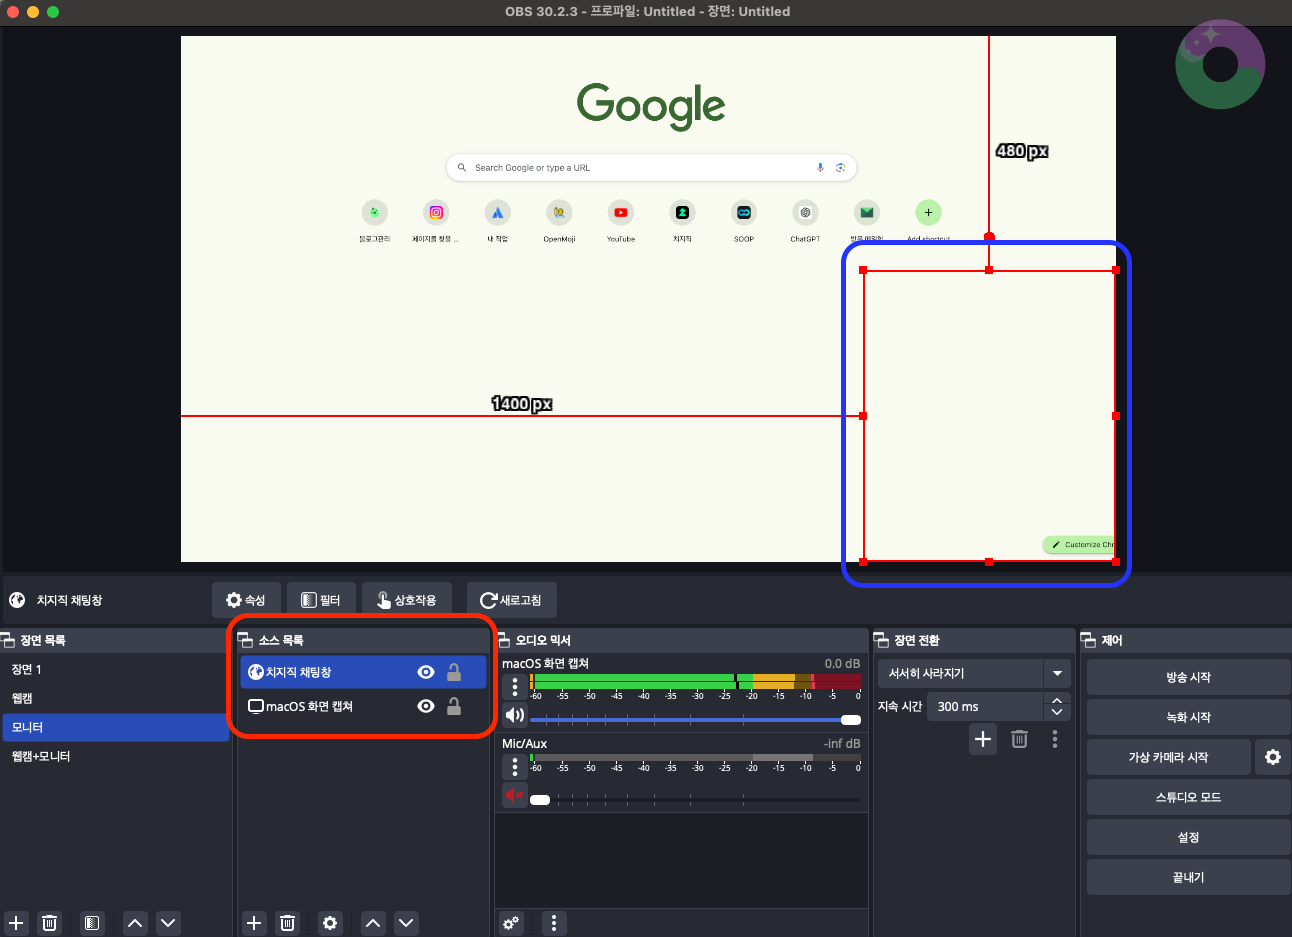
Task: Select the 장면 1 scene
Action: click(116, 669)
